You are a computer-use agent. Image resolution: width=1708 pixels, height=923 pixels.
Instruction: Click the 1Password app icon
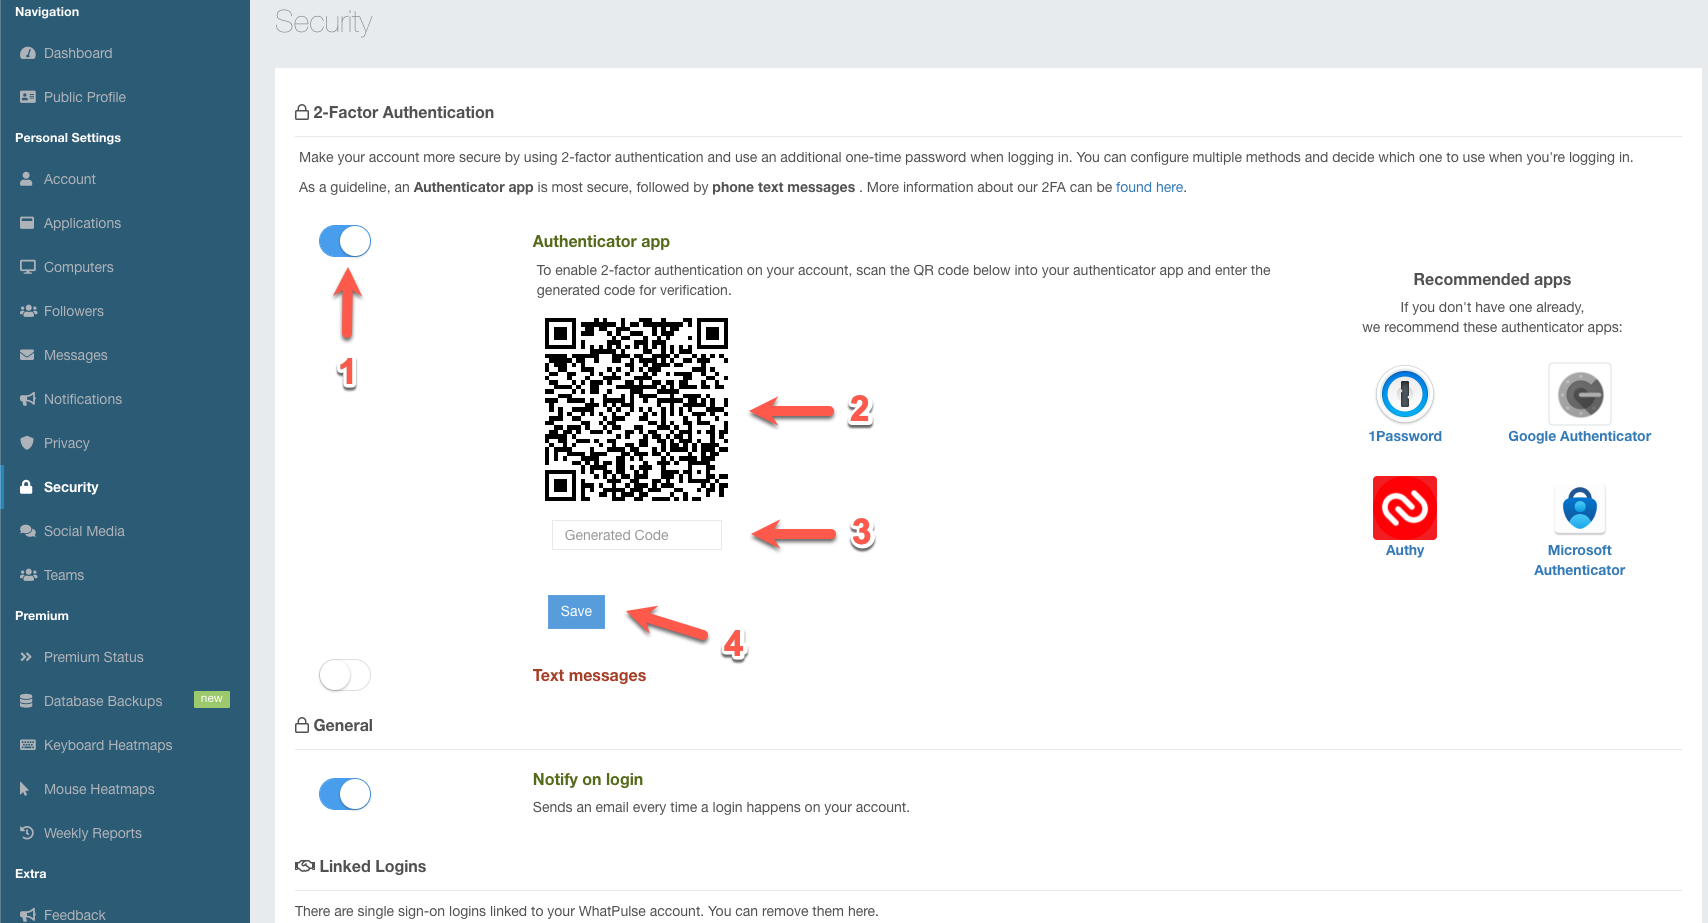[1404, 394]
